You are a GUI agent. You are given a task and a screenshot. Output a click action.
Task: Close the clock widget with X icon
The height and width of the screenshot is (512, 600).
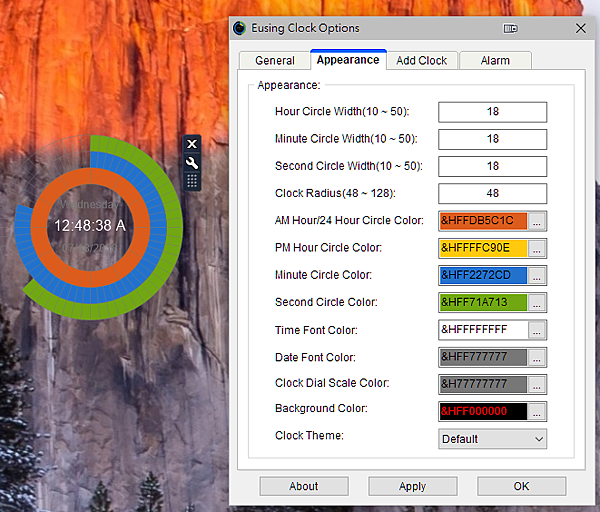(x=192, y=144)
